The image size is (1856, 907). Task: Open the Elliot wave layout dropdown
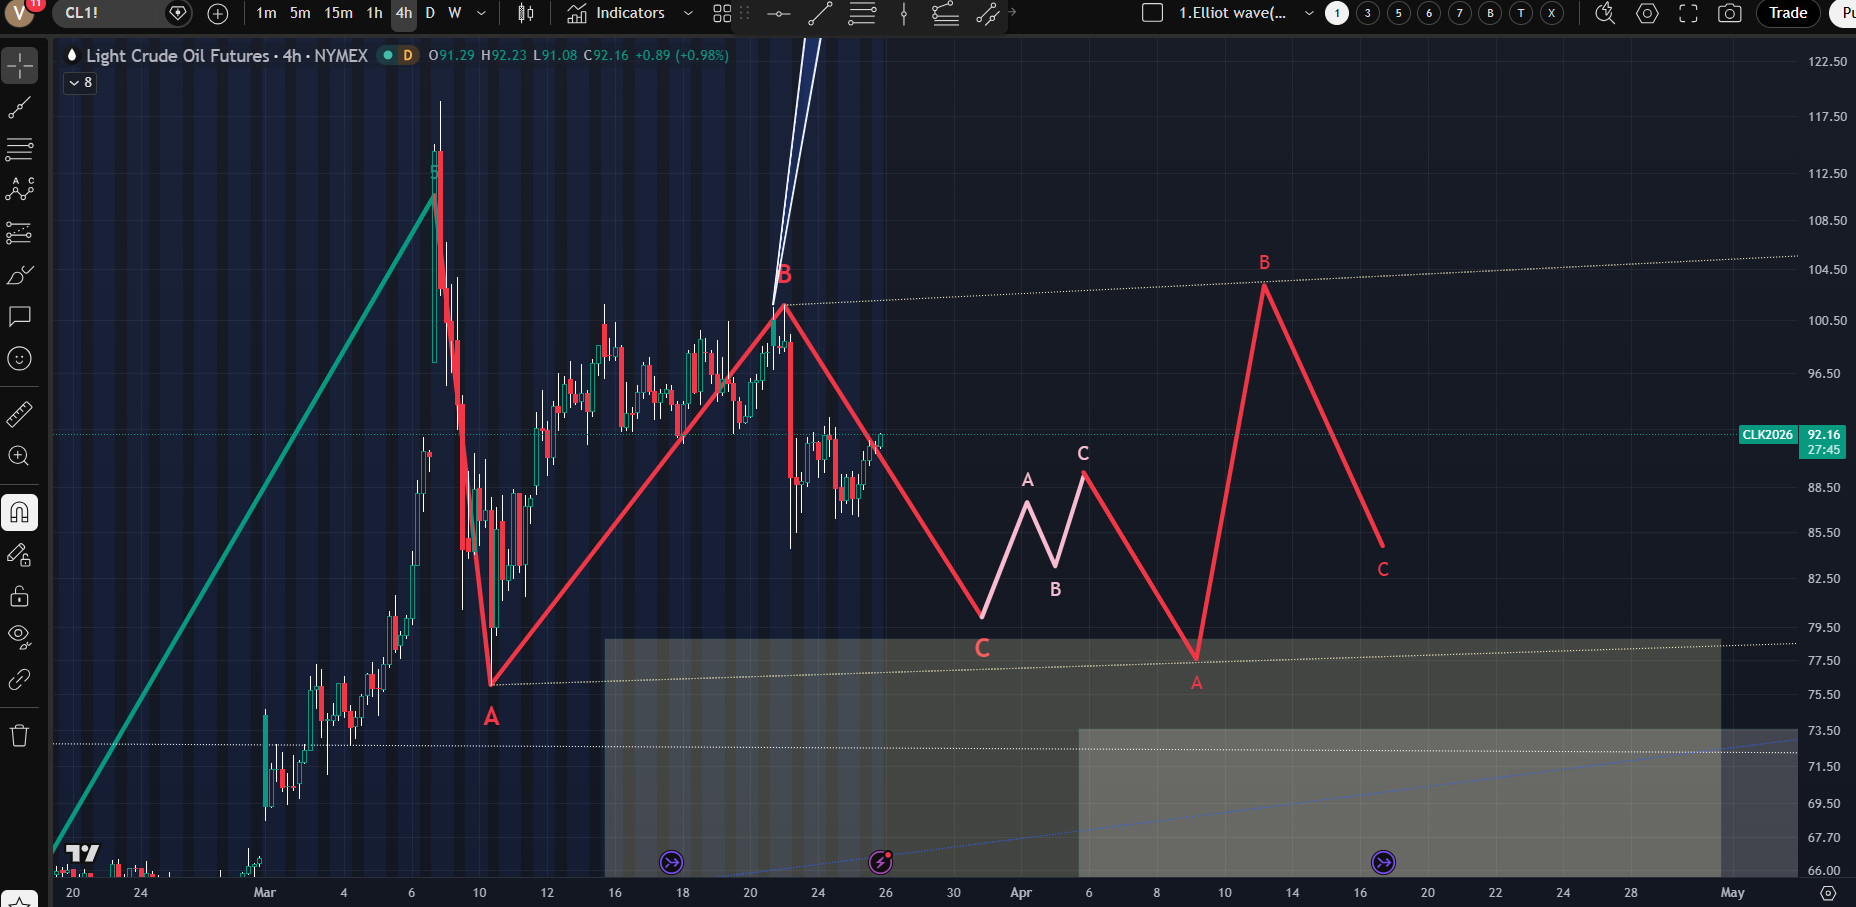(x=1309, y=13)
